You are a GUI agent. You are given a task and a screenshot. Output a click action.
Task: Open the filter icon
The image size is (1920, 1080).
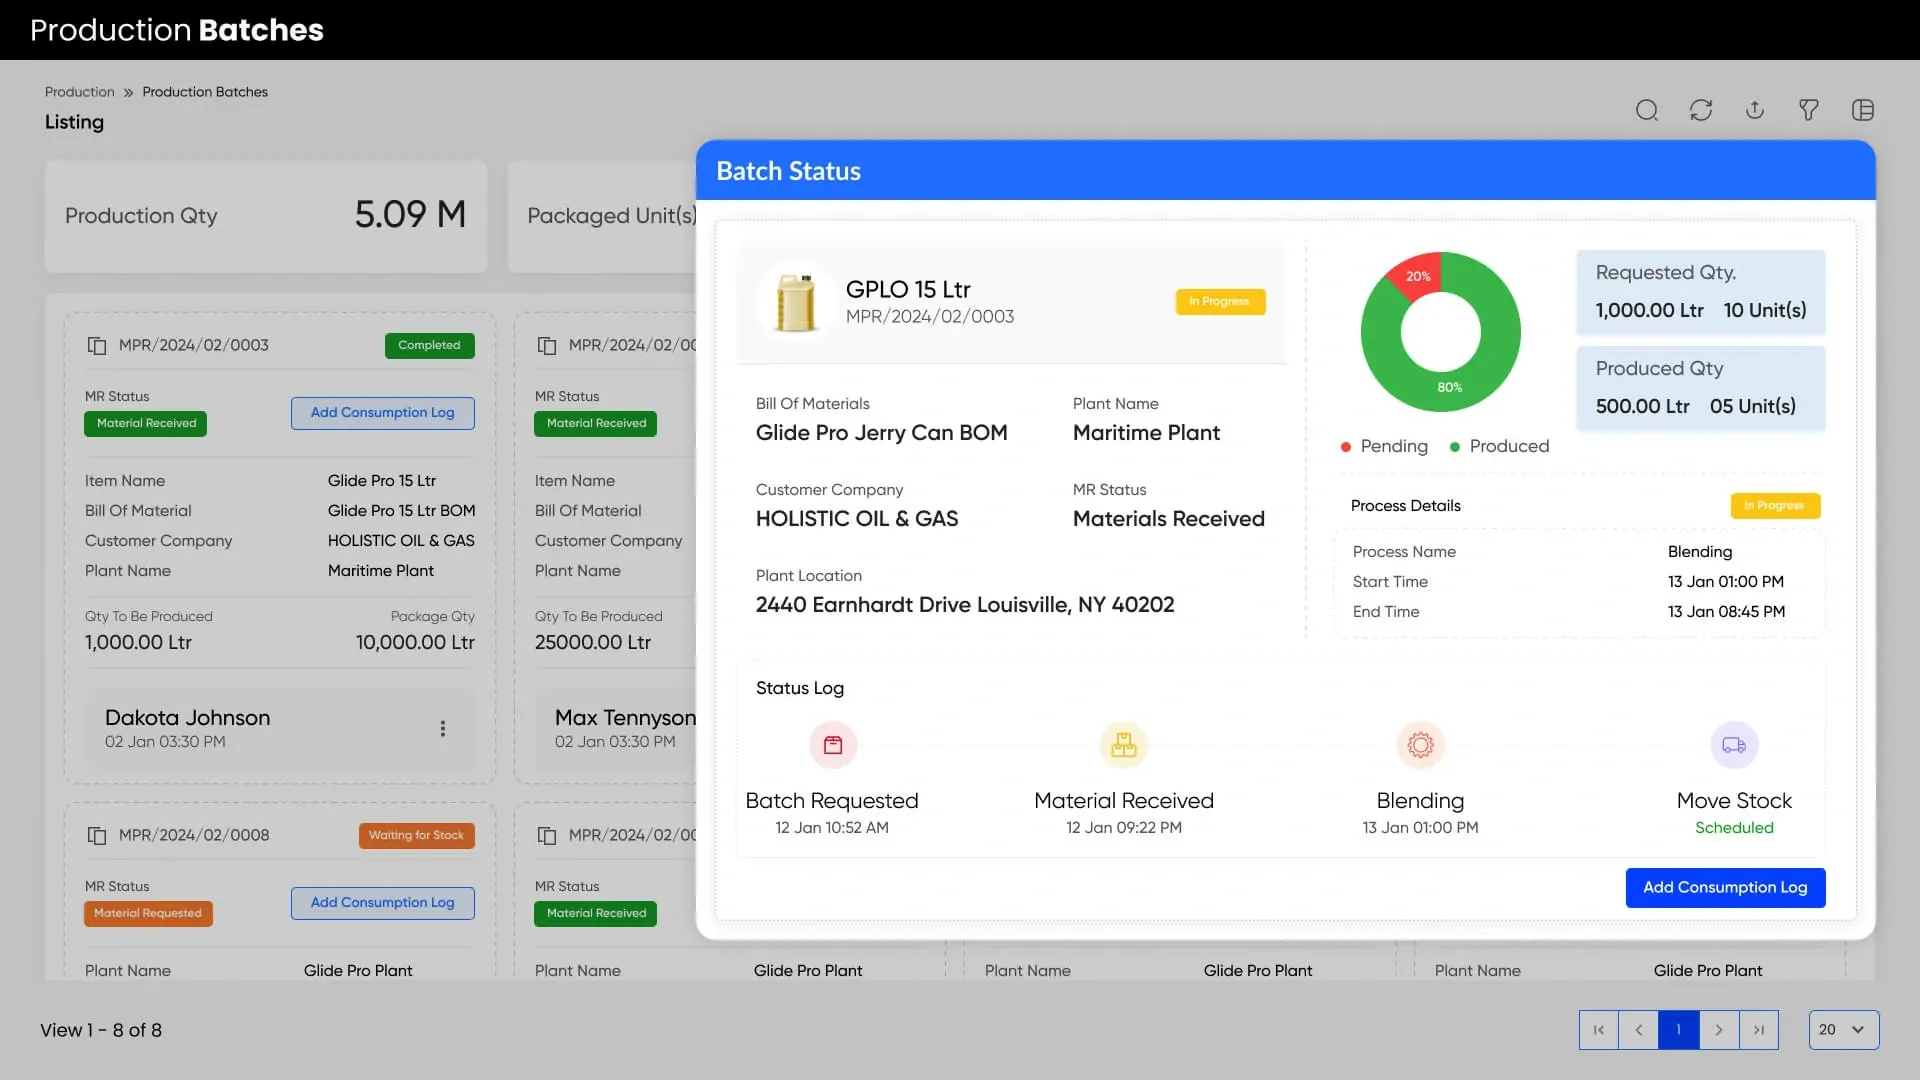point(1808,110)
